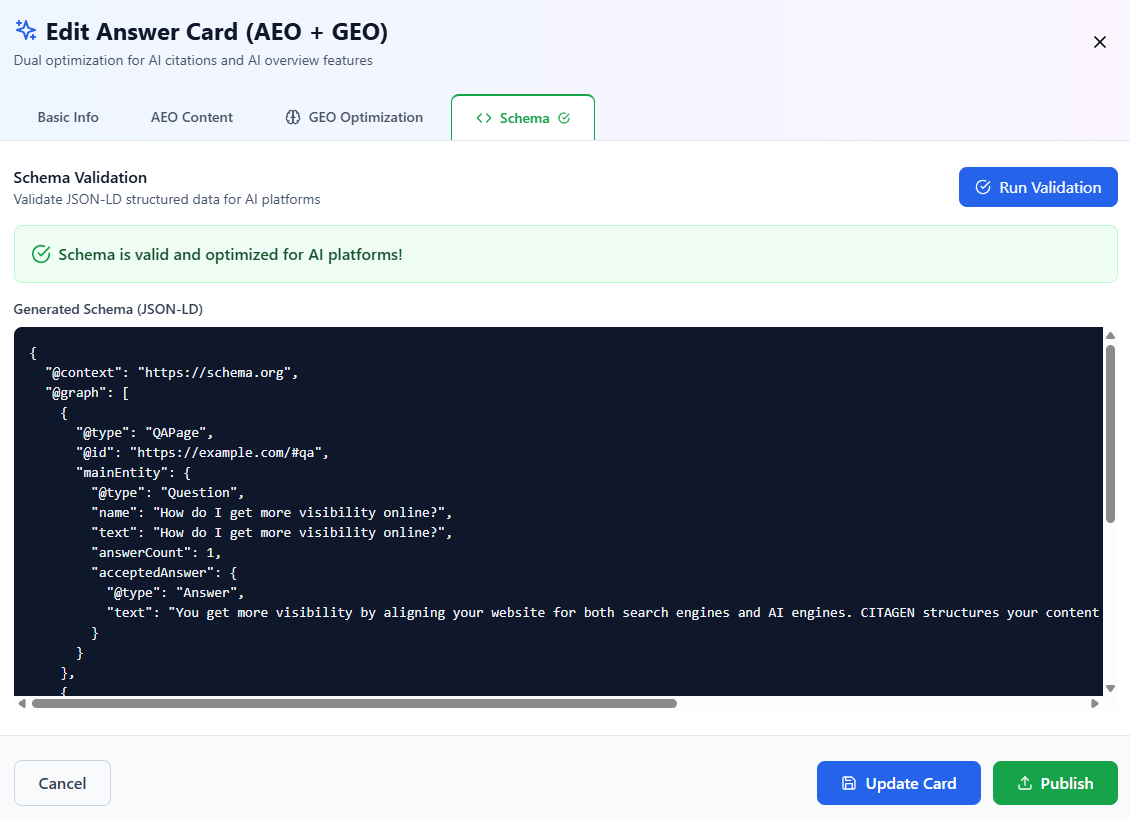Click the horizontal scrollbar below the JSON code
Screen dimensions: 1130x820
tap(350, 703)
